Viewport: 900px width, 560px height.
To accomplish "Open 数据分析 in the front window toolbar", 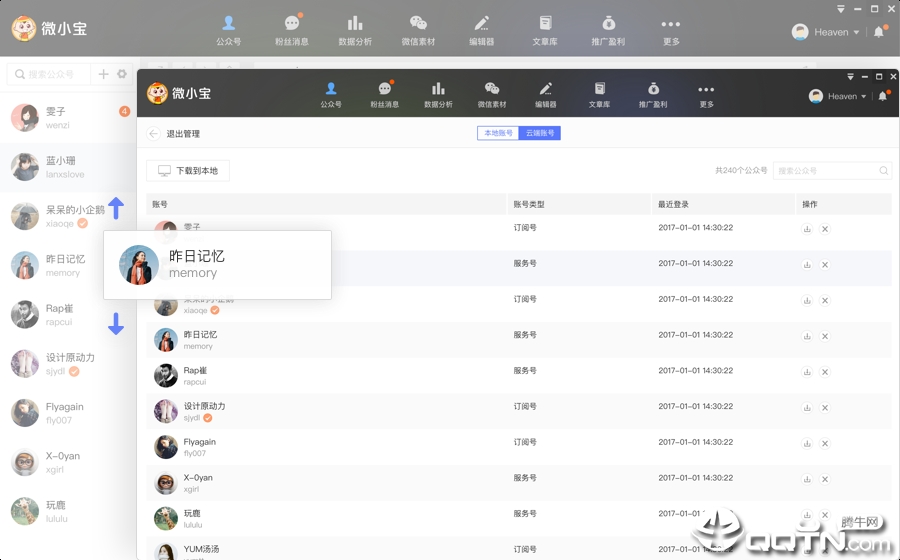I will click(438, 95).
